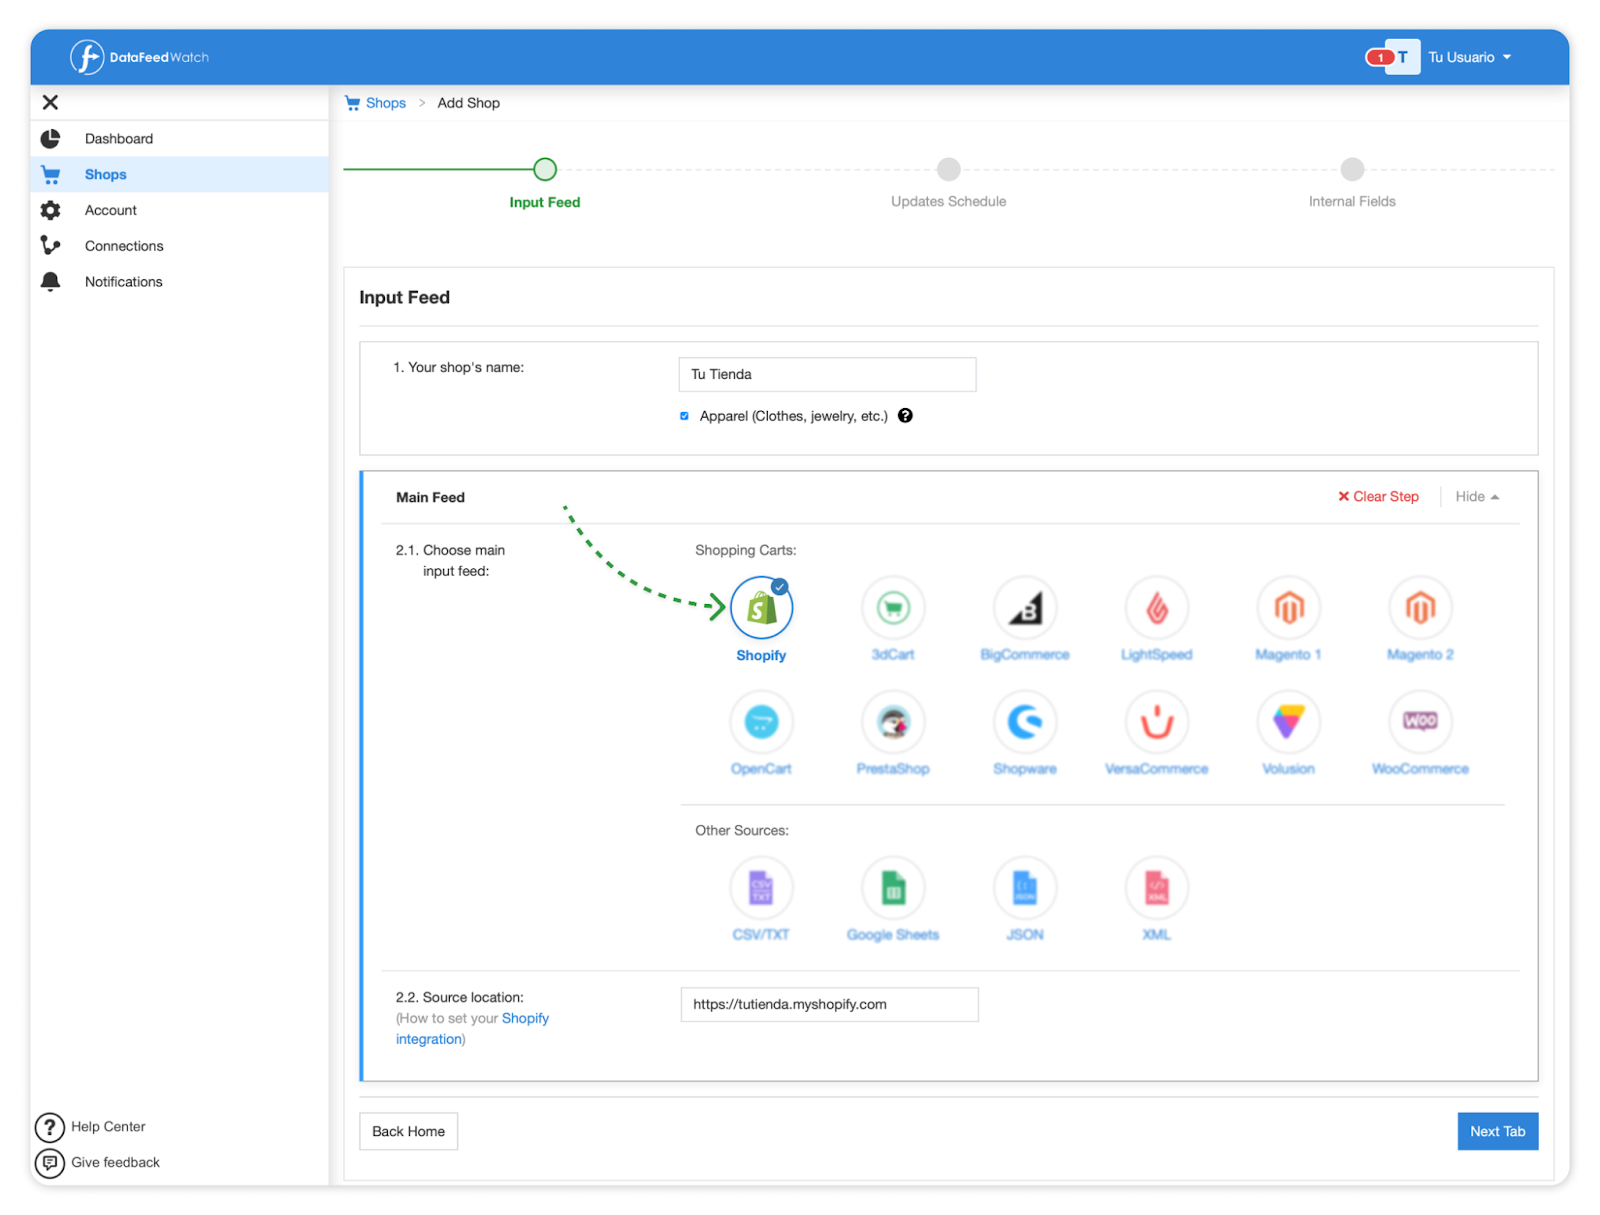Open Shops in the sidebar

[x=179, y=174]
